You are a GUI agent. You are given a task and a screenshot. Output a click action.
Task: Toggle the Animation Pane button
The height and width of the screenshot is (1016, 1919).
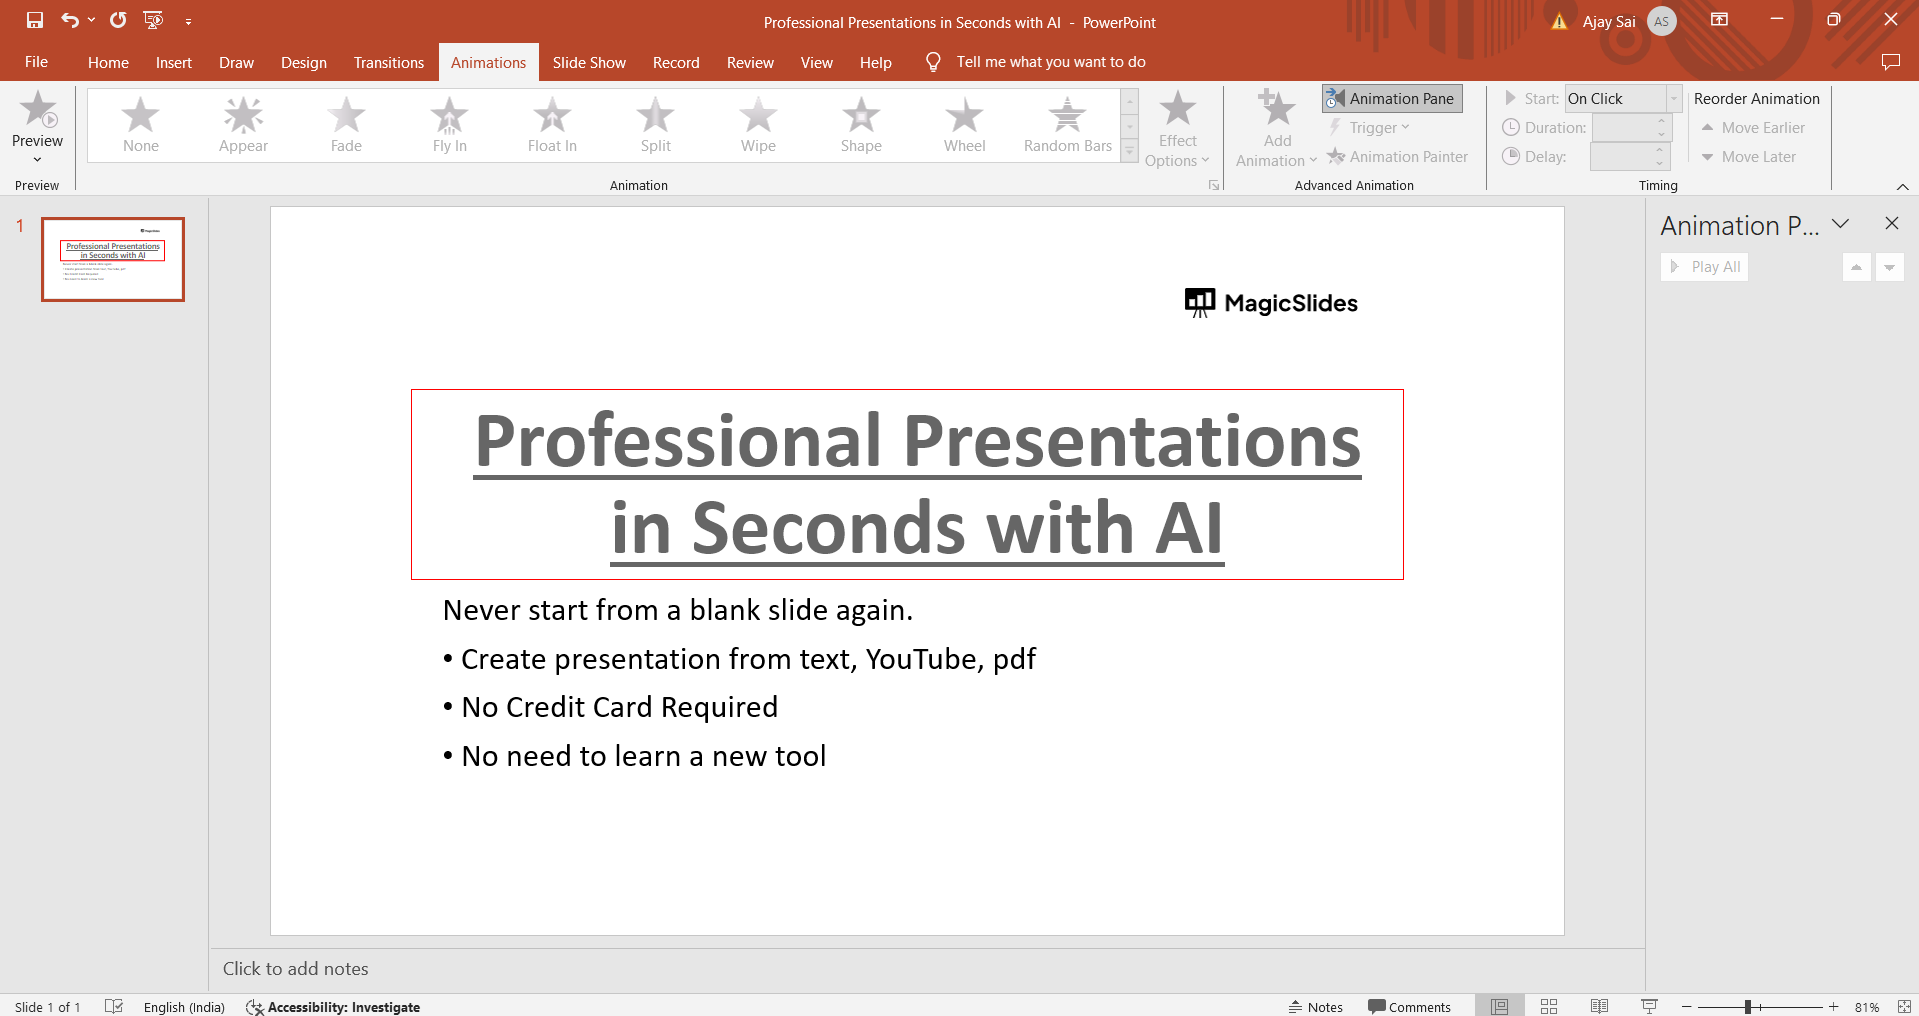pos(1392,98)
